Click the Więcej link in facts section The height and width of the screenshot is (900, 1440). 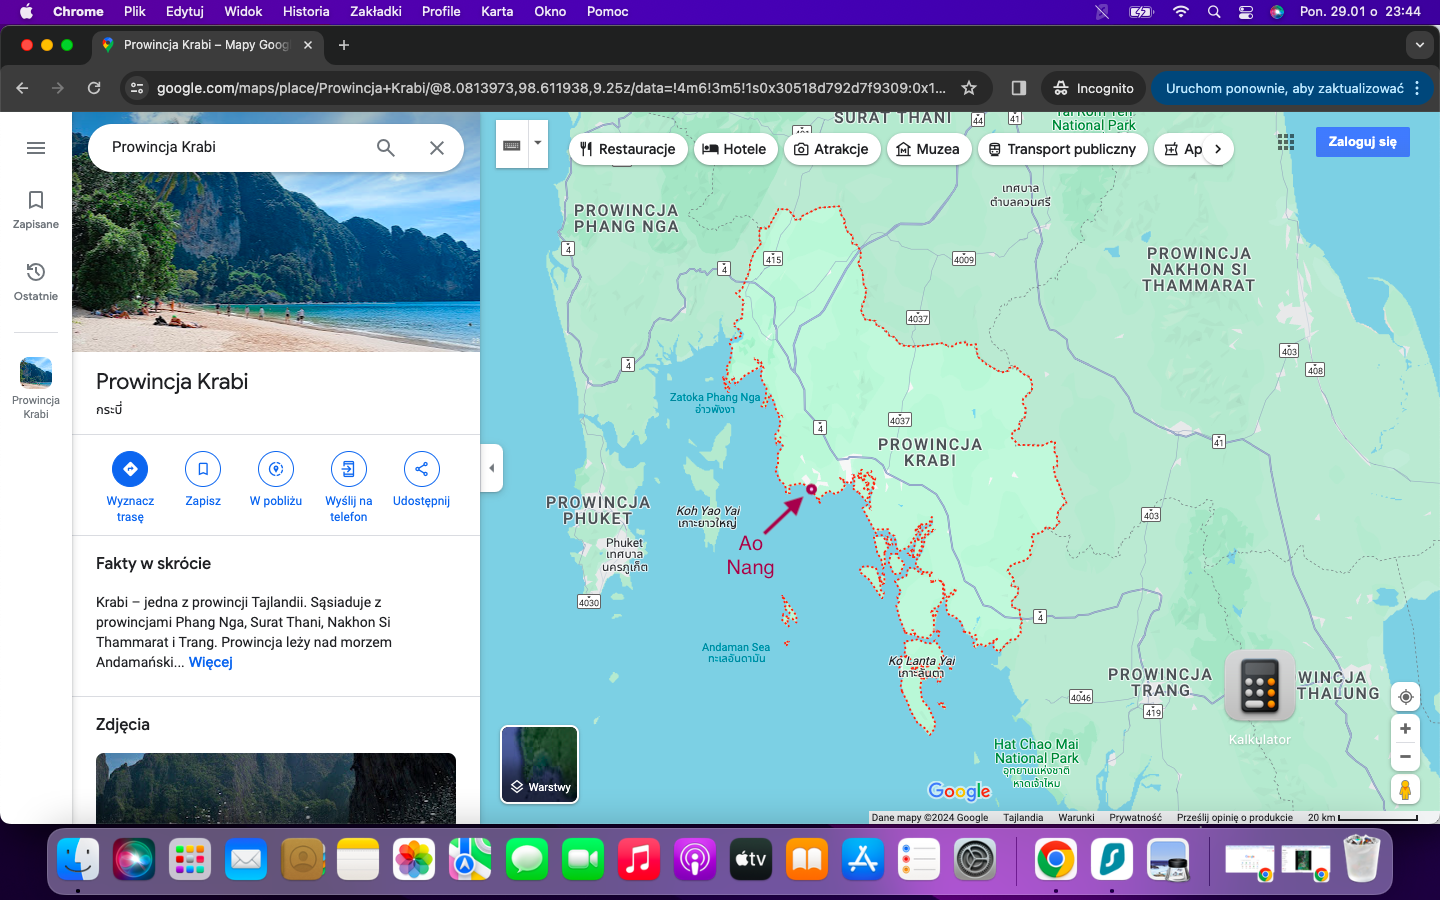(210, 662)
